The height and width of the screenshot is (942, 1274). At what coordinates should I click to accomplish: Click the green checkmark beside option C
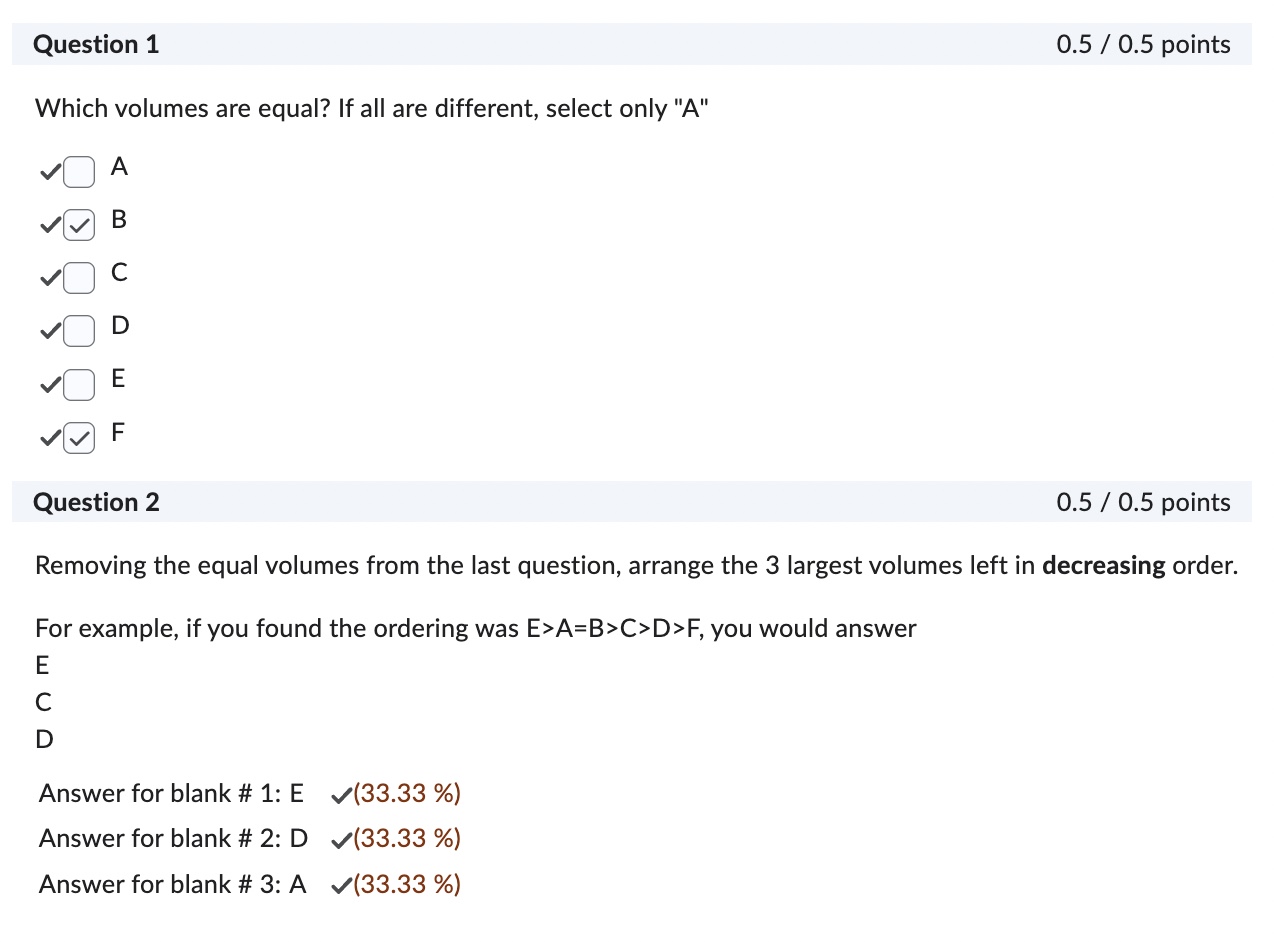click(49, 278)
